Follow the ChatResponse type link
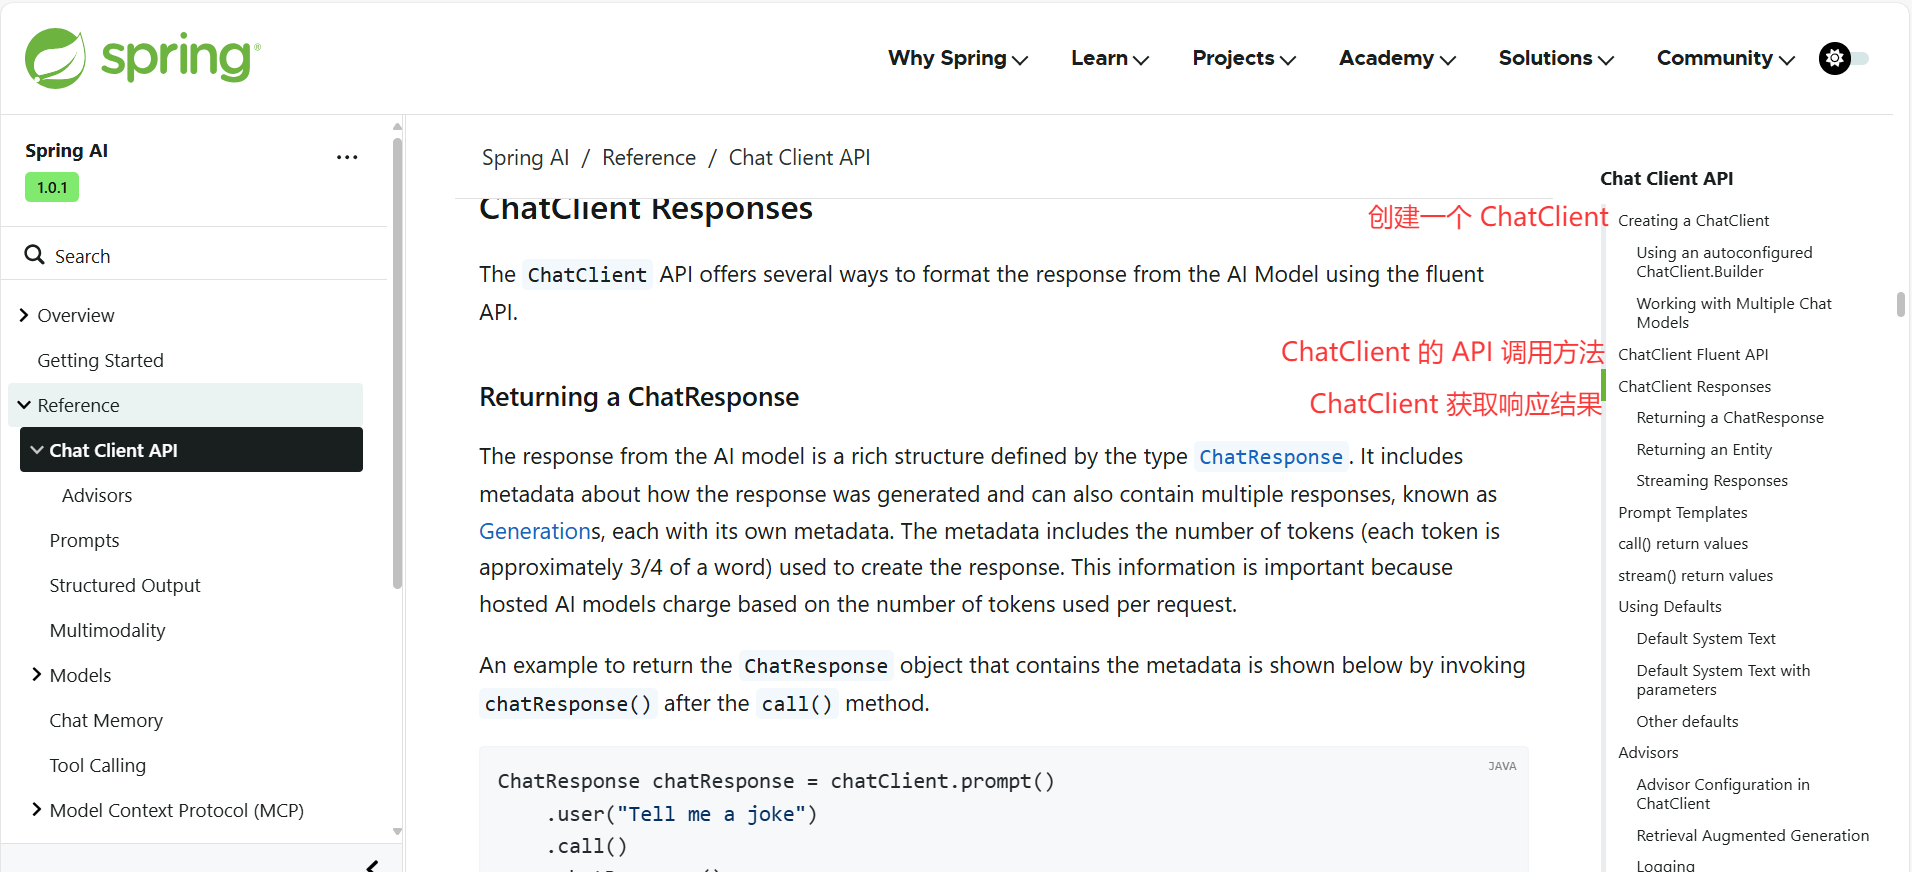This screenshot has width=1912, height=872. (x=1270, y=457)
